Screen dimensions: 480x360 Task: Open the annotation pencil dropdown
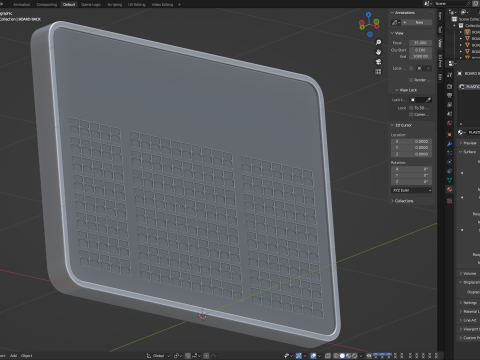[x=395, y=22]
